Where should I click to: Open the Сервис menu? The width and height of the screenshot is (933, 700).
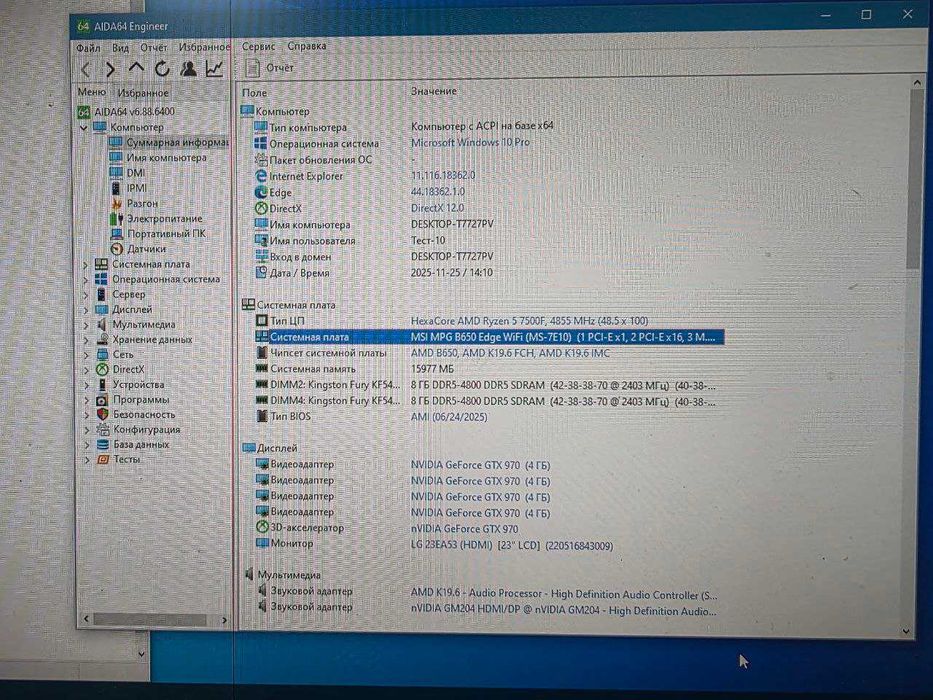(x=258, y=46)
